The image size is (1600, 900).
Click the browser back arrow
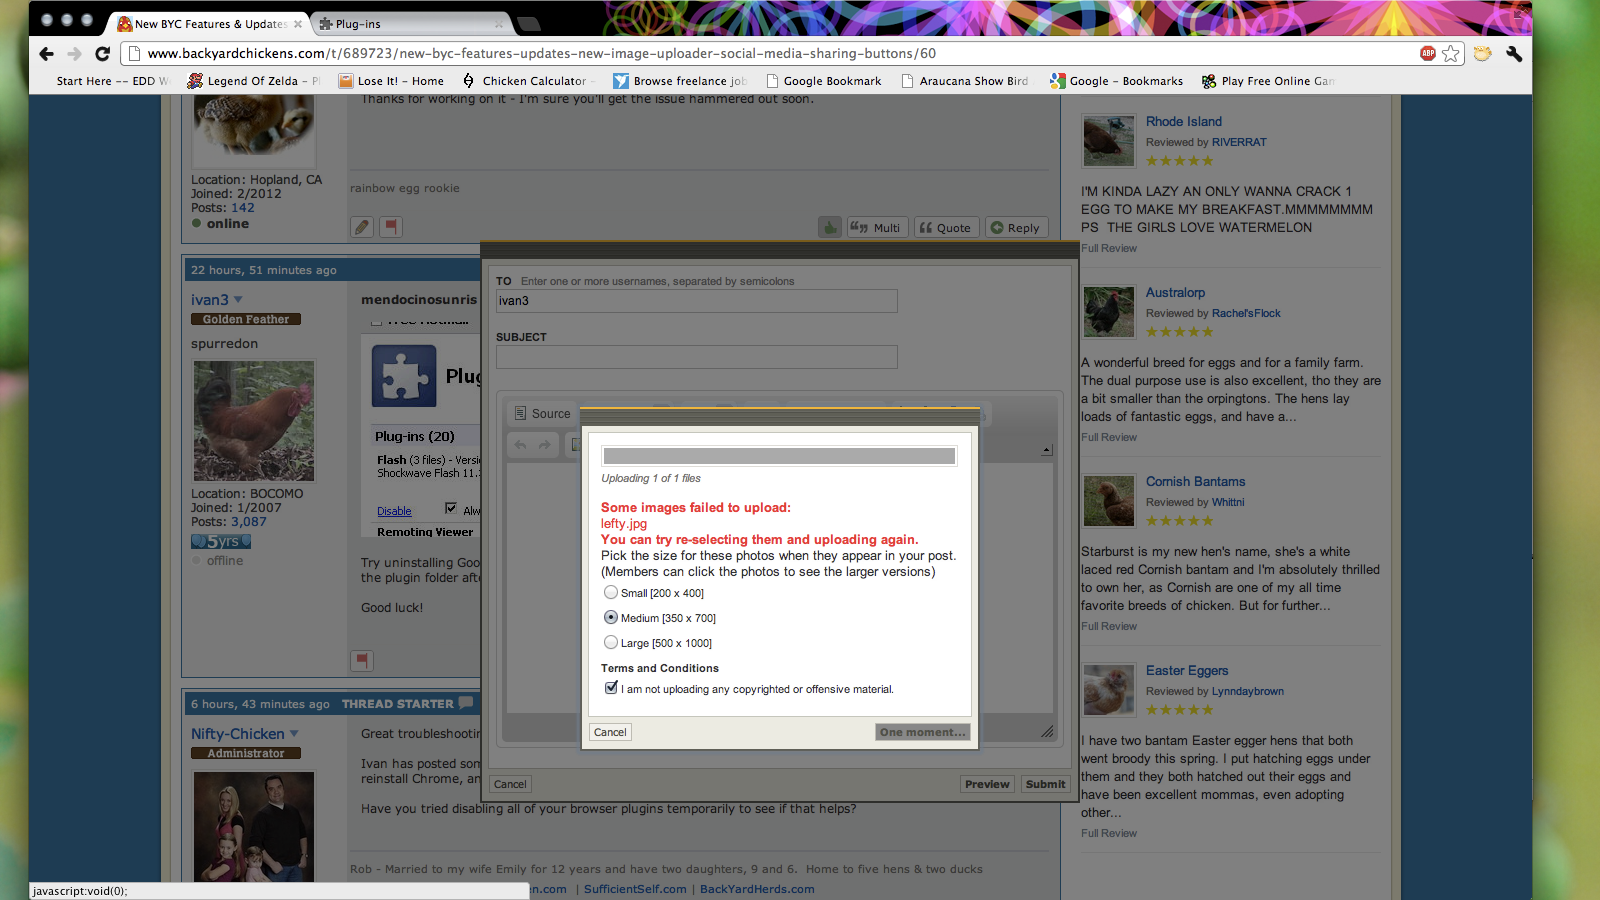[46, 54]
